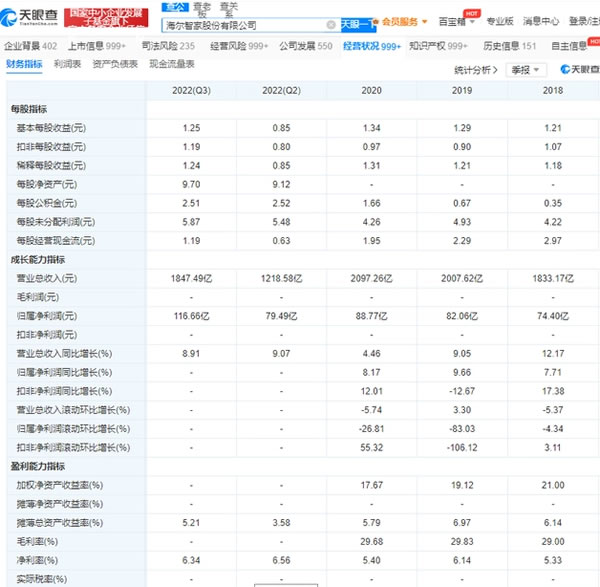Select the 实际税率(%) row label
Screen dimensions: 600x587
[42, 579]
